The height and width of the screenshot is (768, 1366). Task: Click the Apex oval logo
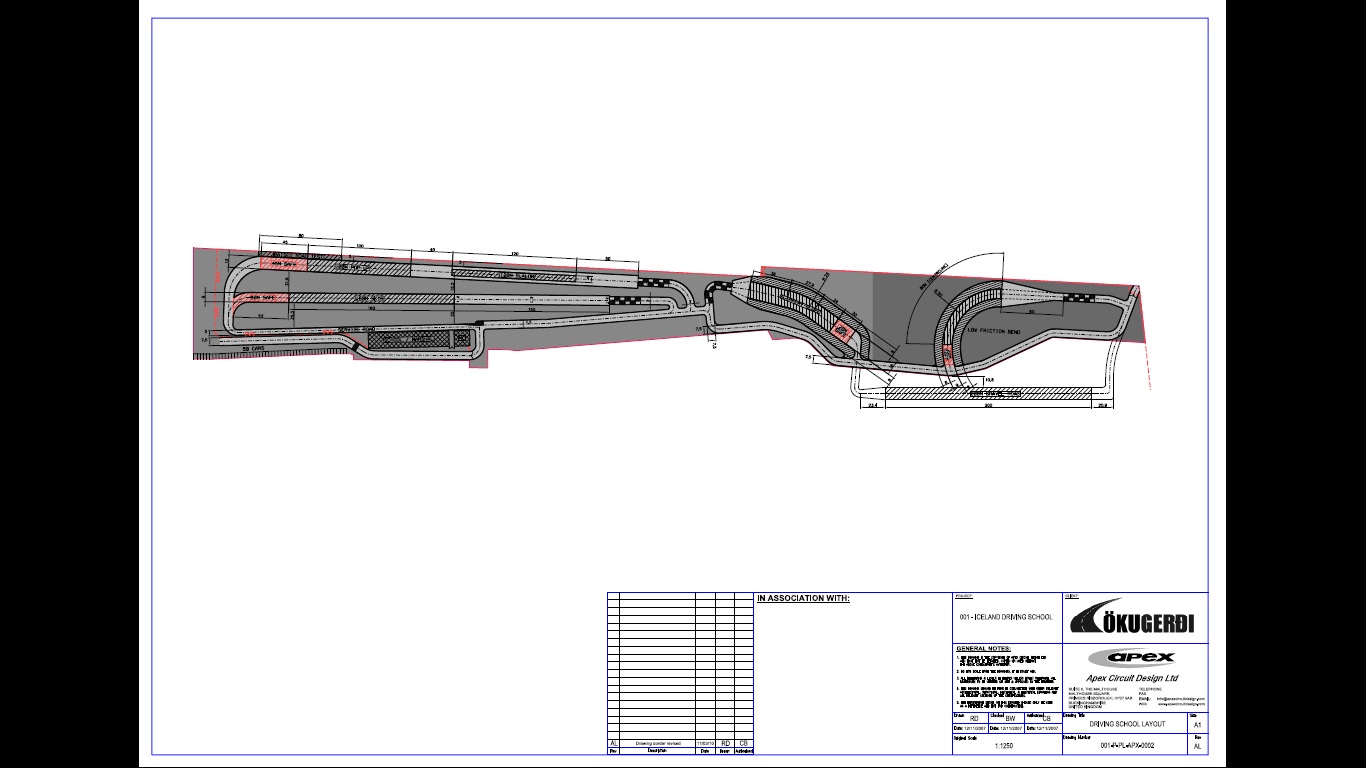[x=1132, y=657]
